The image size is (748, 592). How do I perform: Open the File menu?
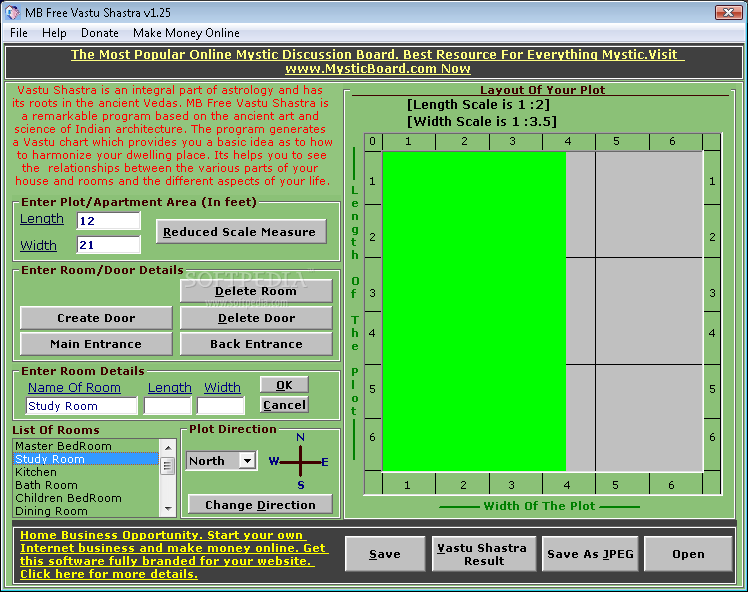tap(19, 33)
